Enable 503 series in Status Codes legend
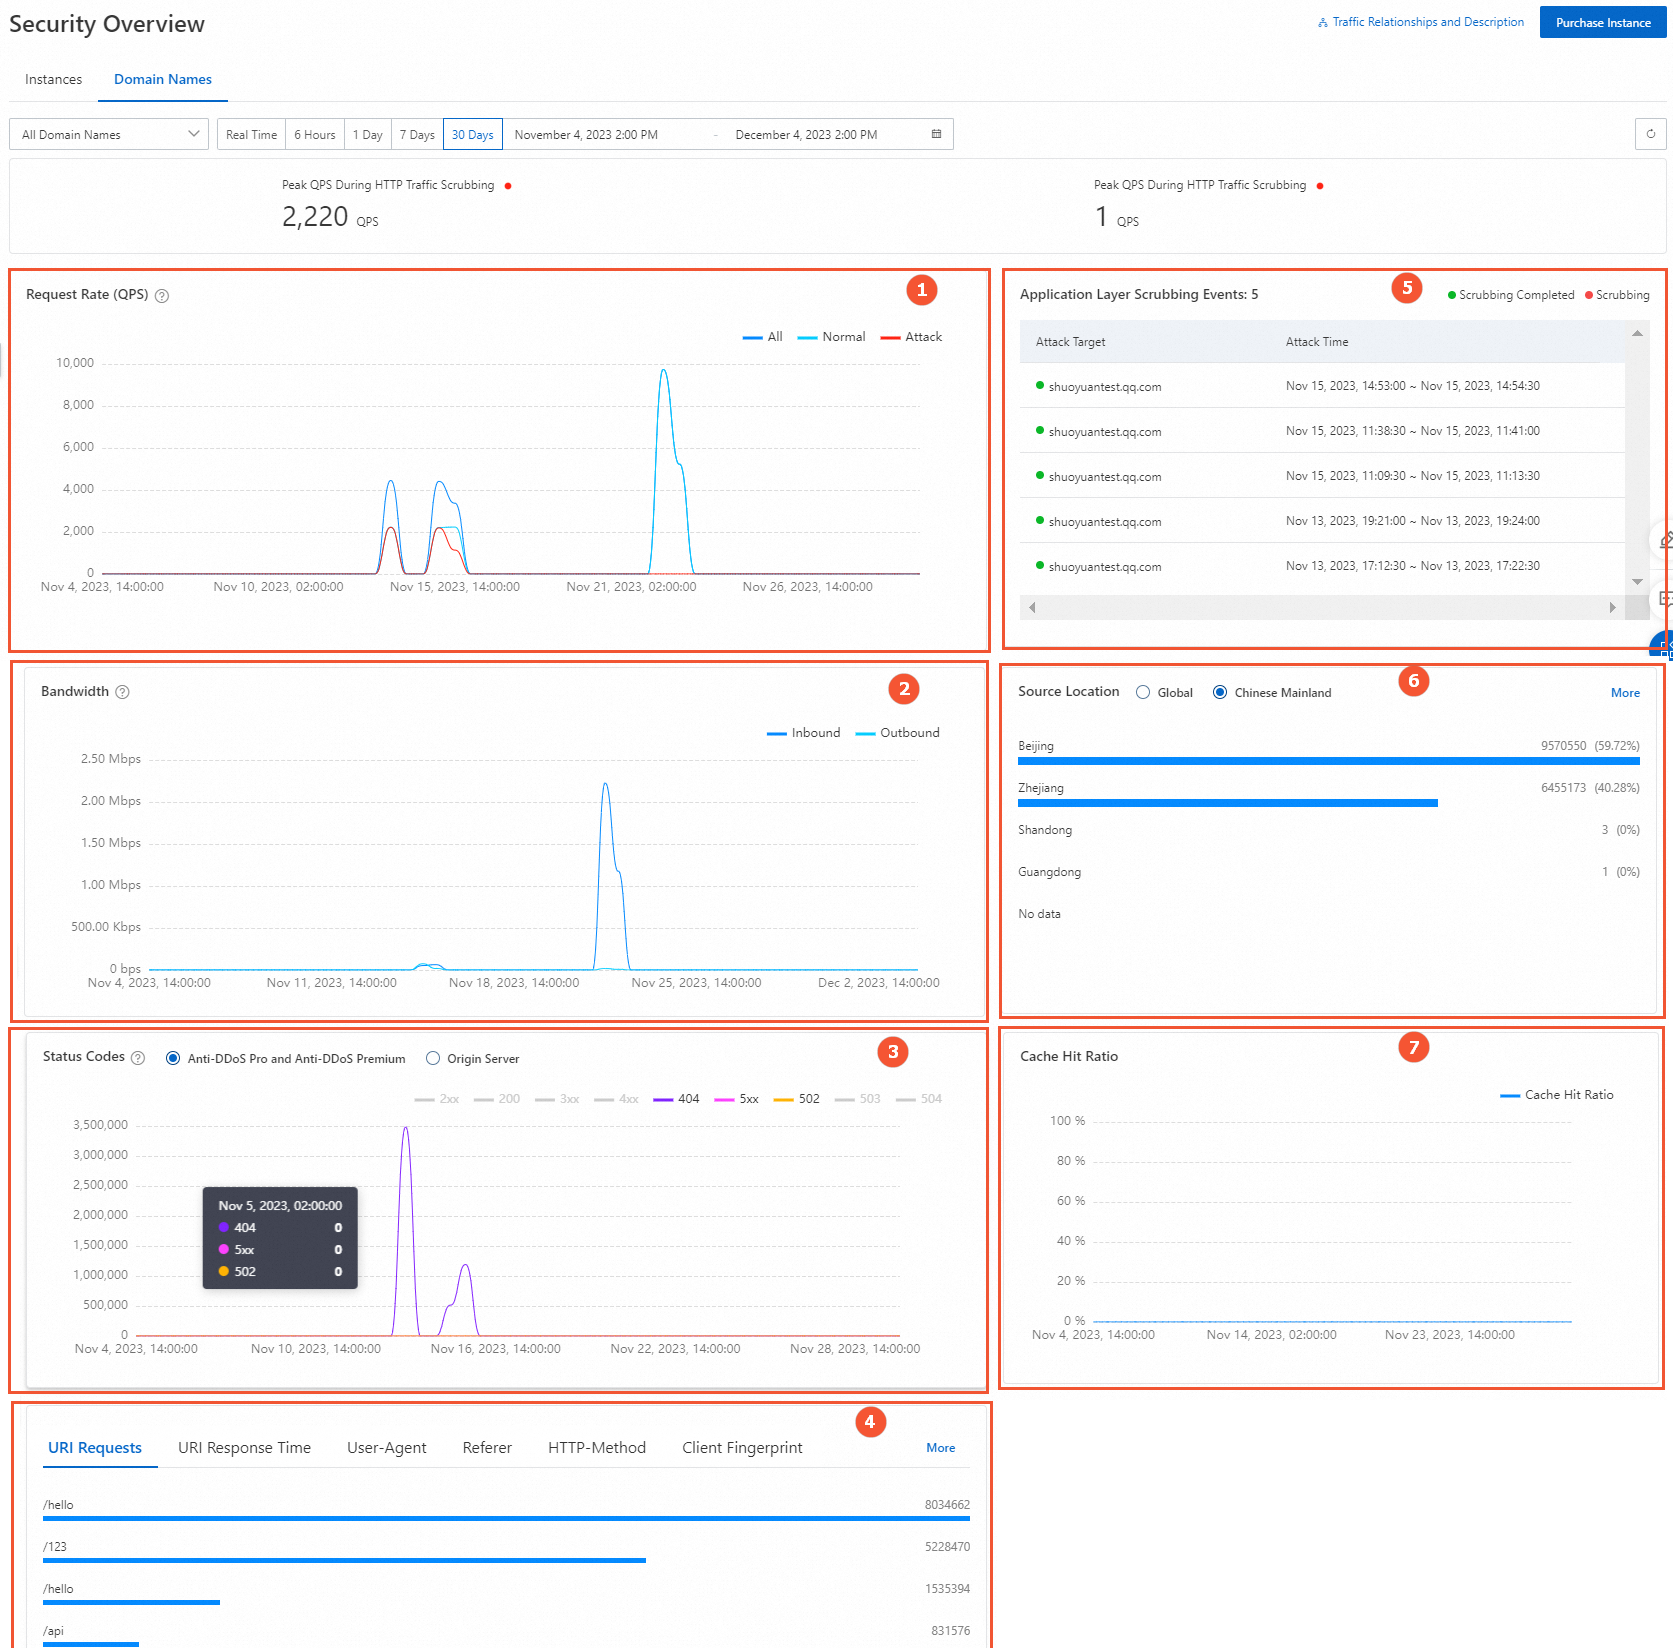The image size is (1673, 1648). click(857, 1099)
